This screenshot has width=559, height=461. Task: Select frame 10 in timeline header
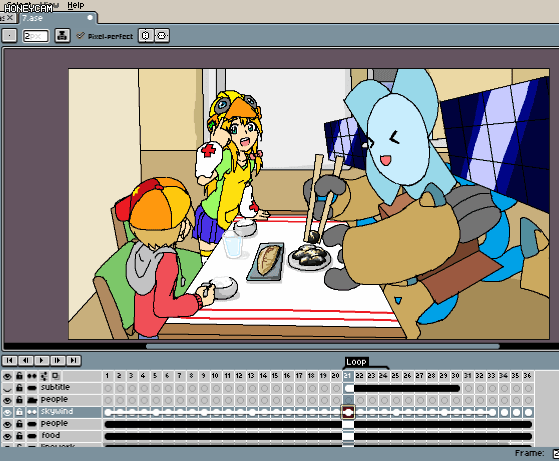click(x=215, y=376)
